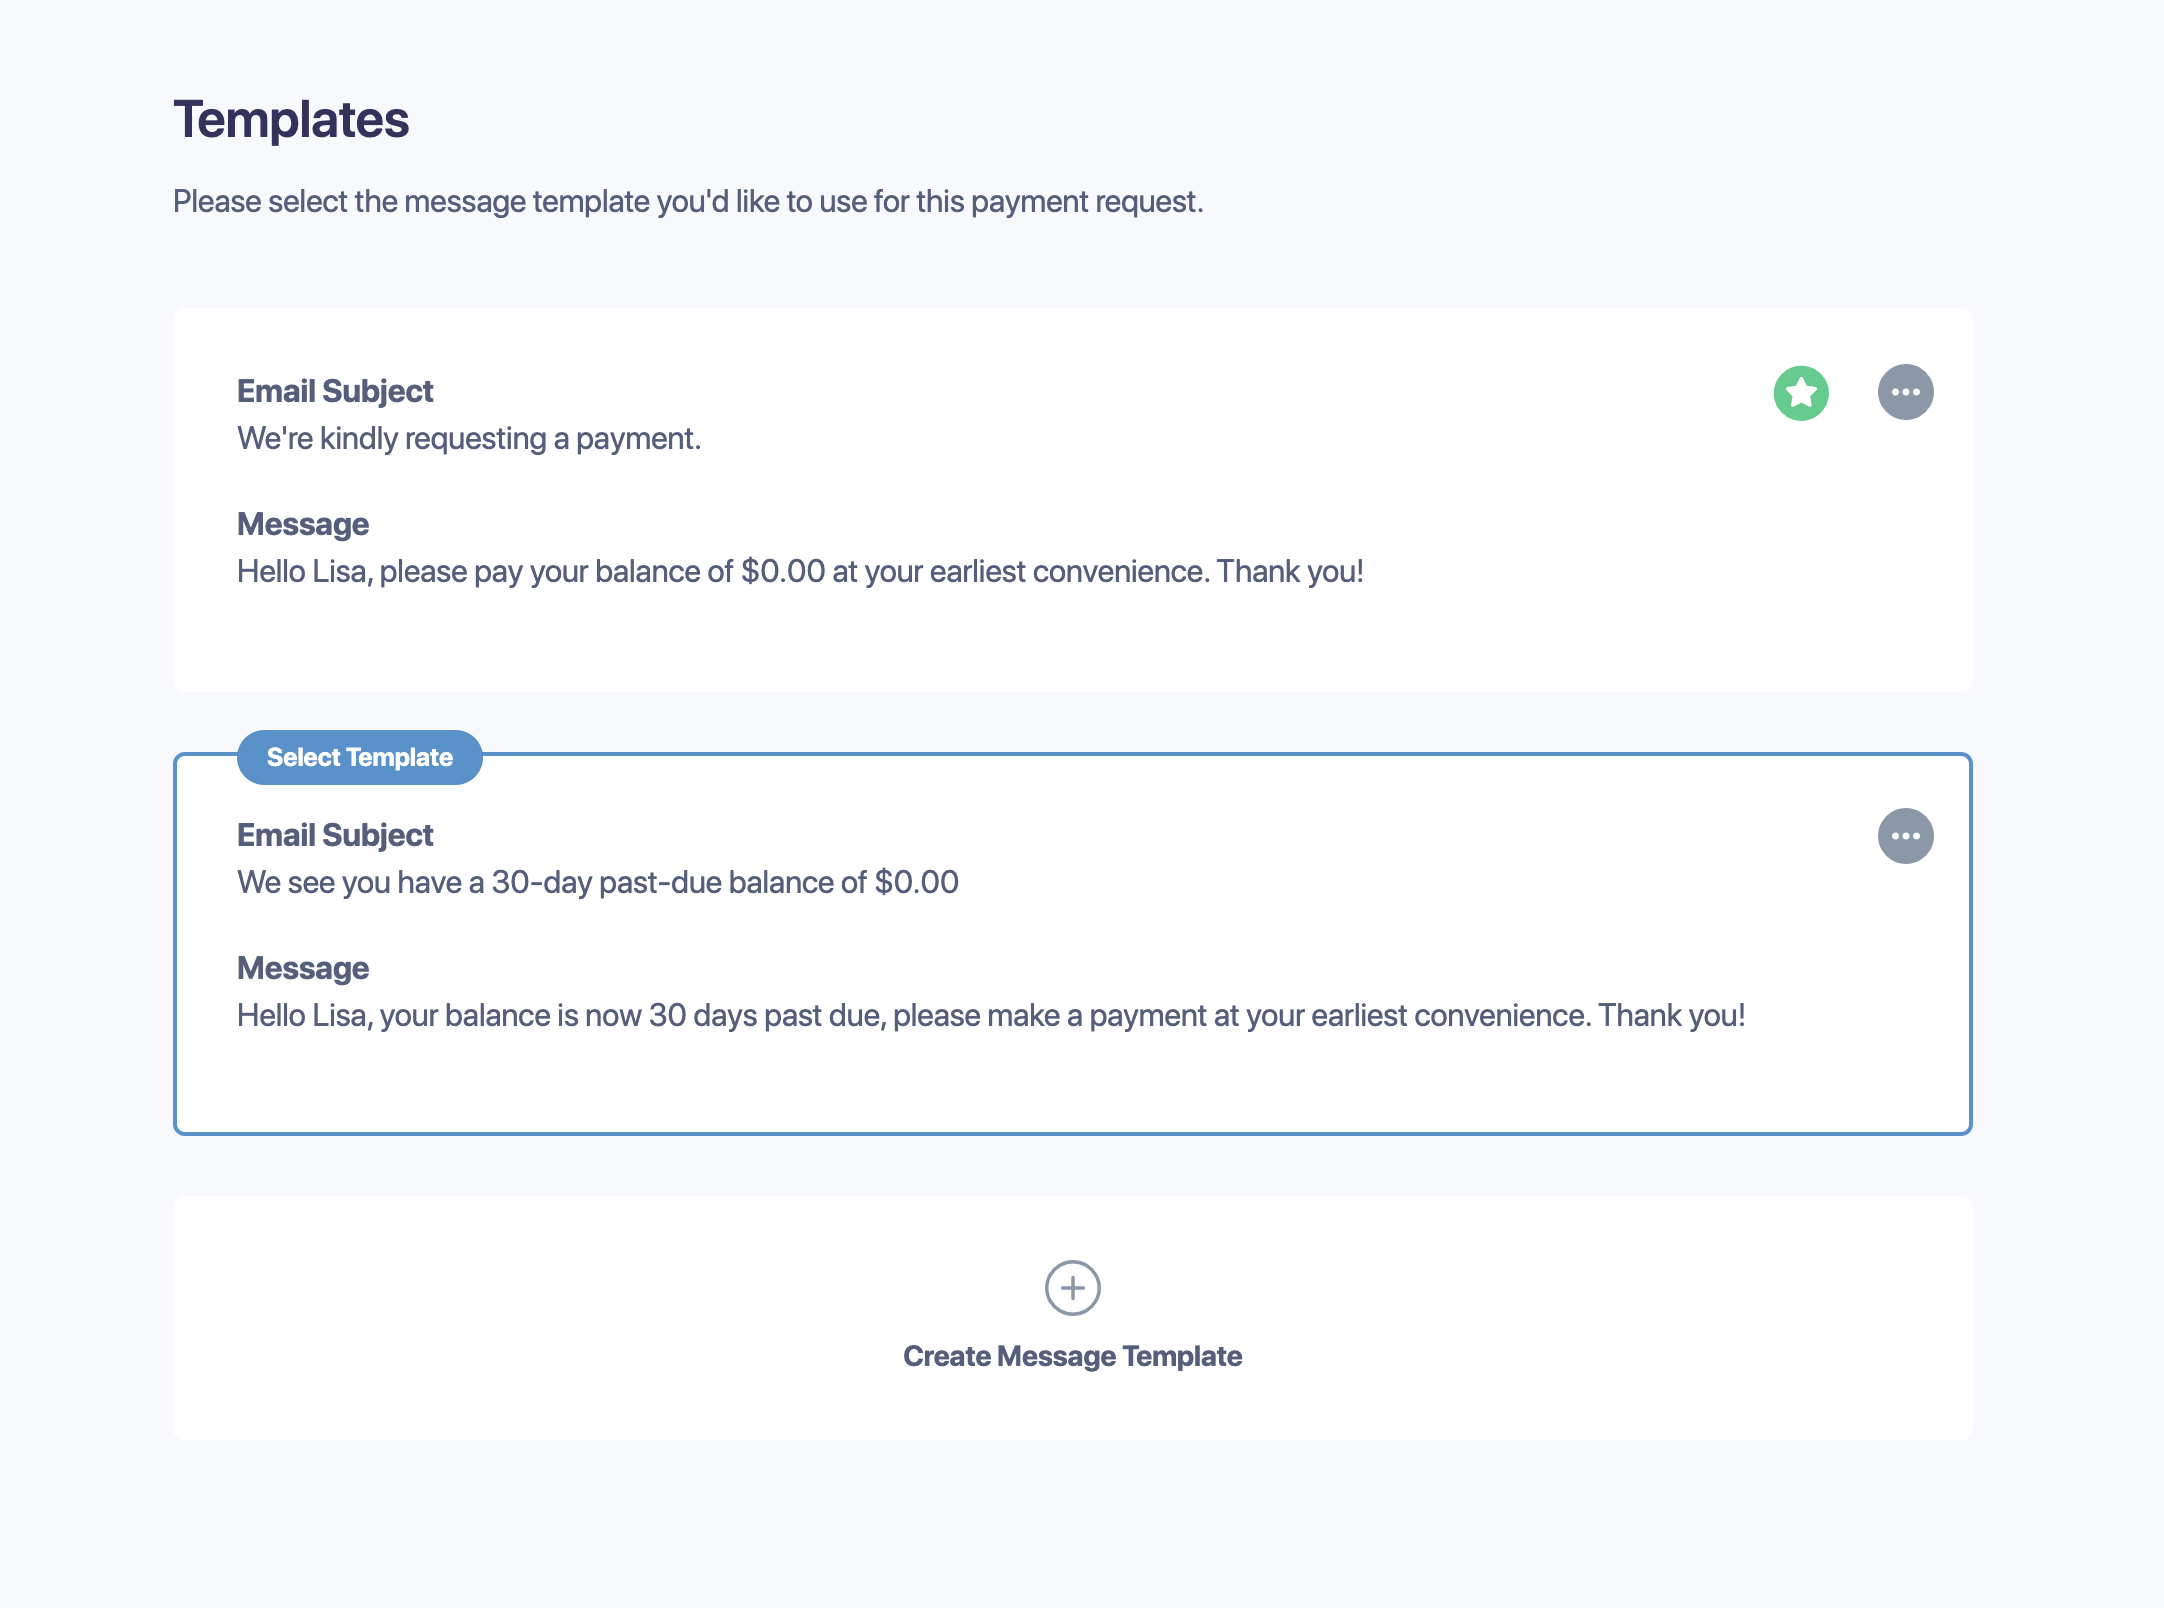Screen dimensions: 2164x1608
Task: Click the Email Subject label in the highlighted template card
Action: (x=335, y=835)
